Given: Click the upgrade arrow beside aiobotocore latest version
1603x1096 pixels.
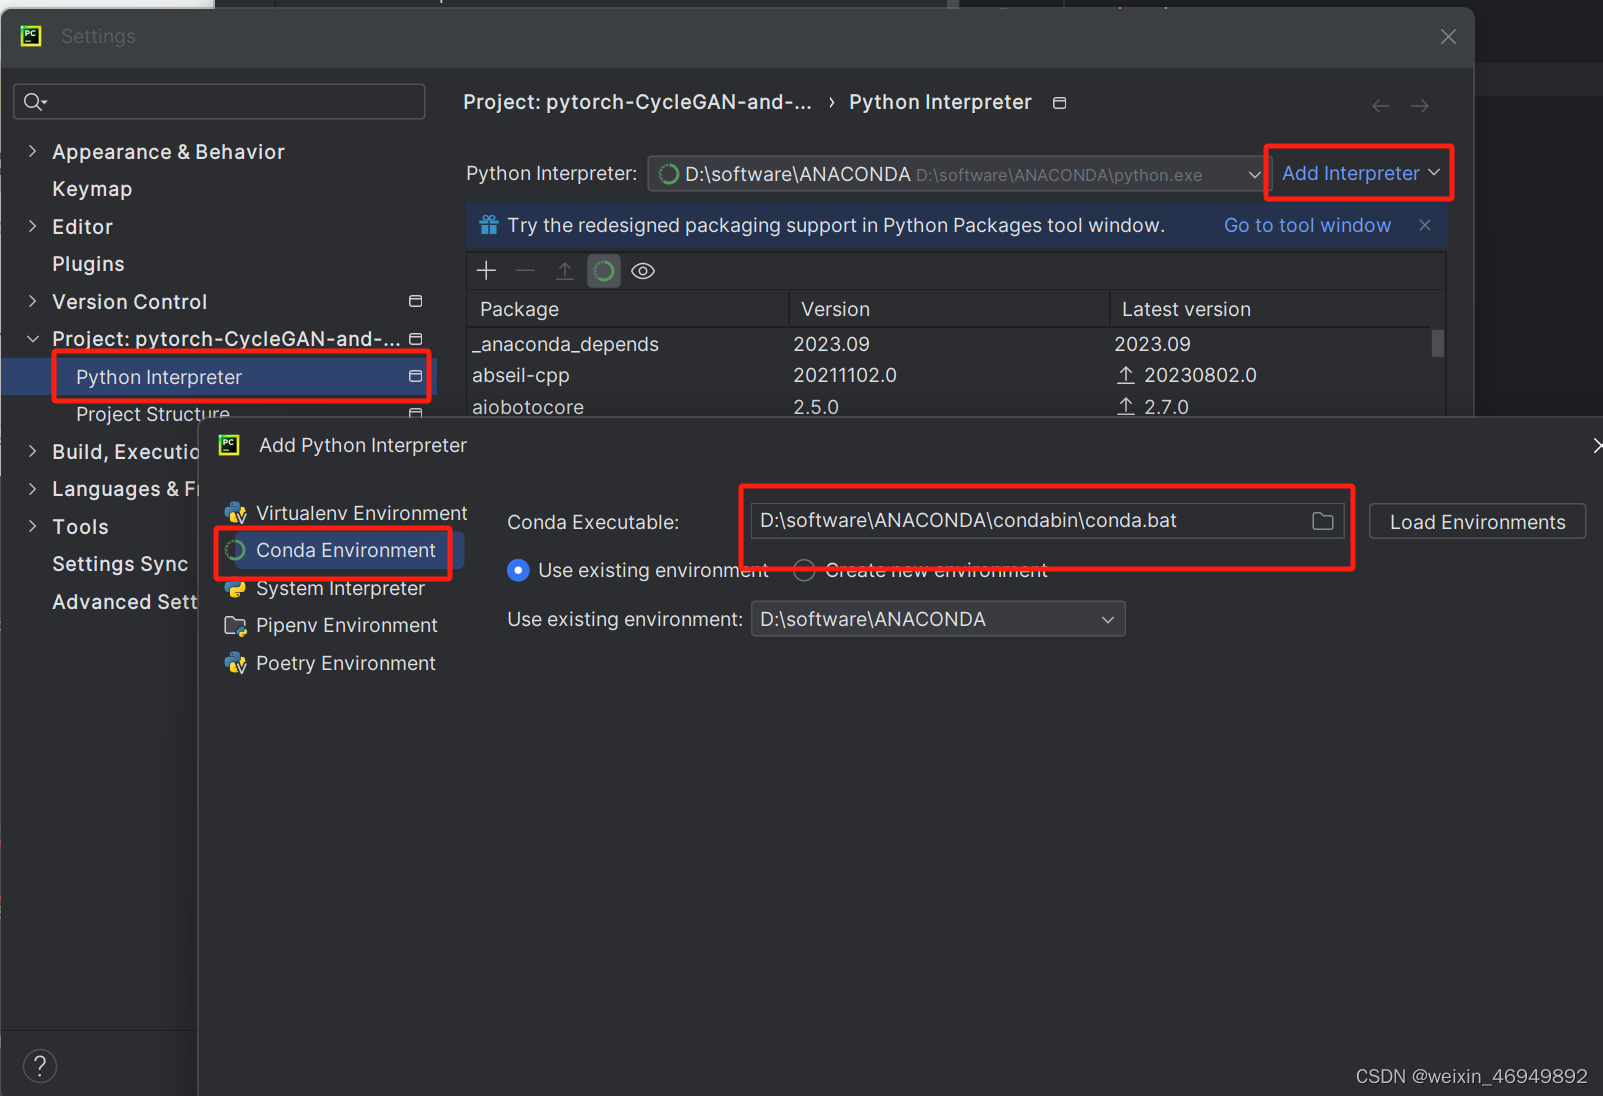Looking at the screenshot, I should pos(1126,407).
